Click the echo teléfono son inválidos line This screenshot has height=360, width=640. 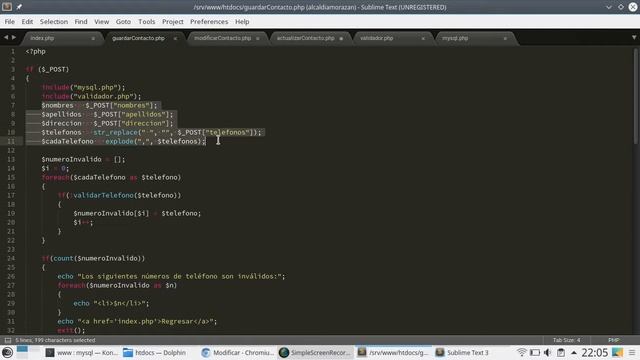[x=171, y=276]
